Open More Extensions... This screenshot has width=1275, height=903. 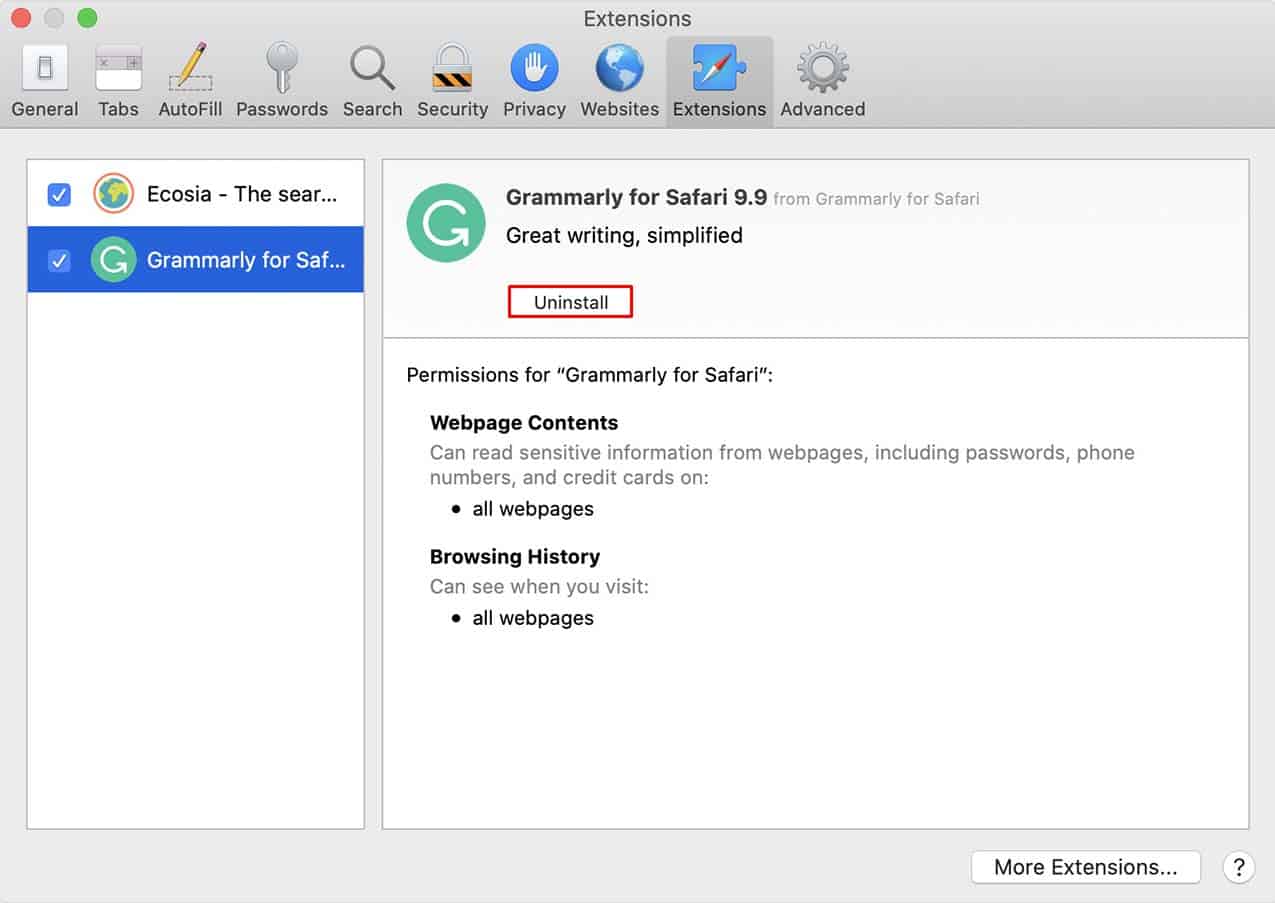coord(1085,867)
